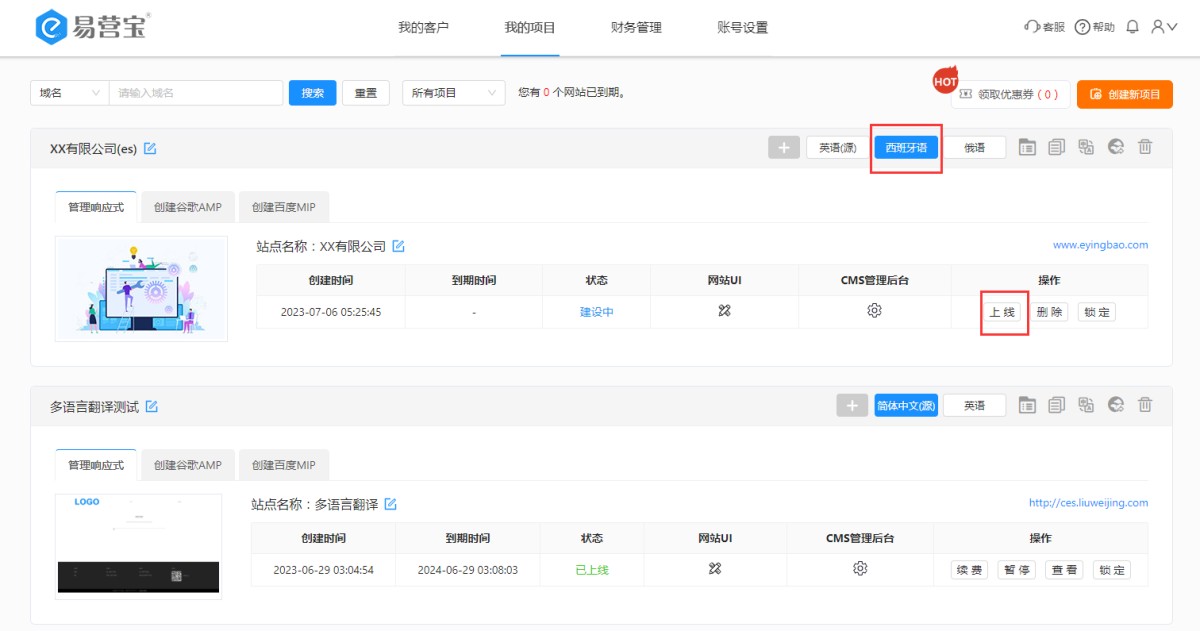The width and height of the screenshot is (1200, 631).
Task: Edit the XX有限公司(es) project name
Action: [x=150, y=149]
